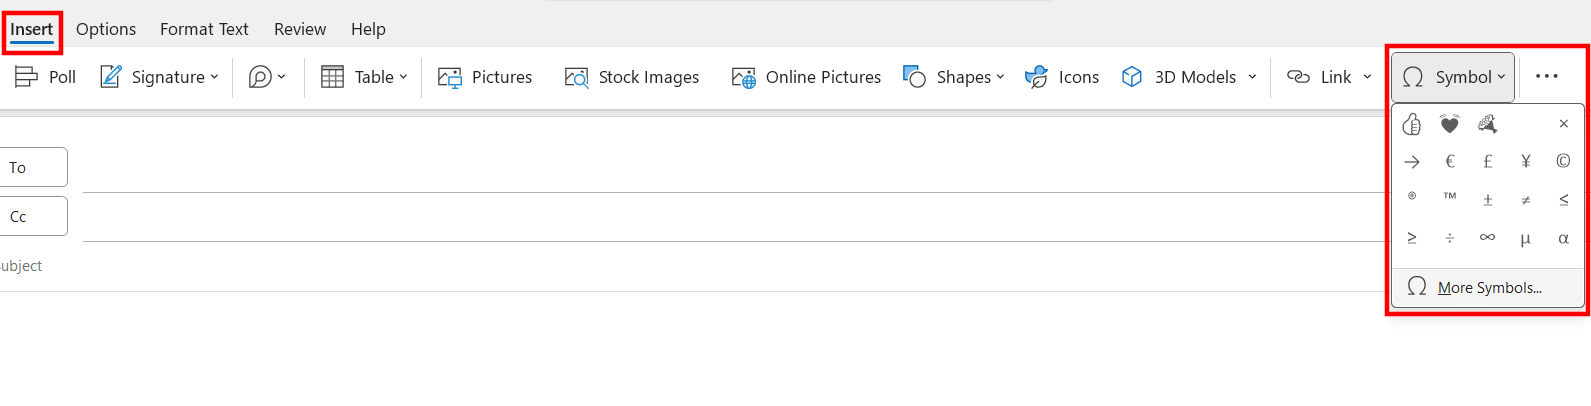This screenshot has height=406, width=1591.
Task: Insert the thumbs up emoji symbol
Action: tap(1411, 124)
